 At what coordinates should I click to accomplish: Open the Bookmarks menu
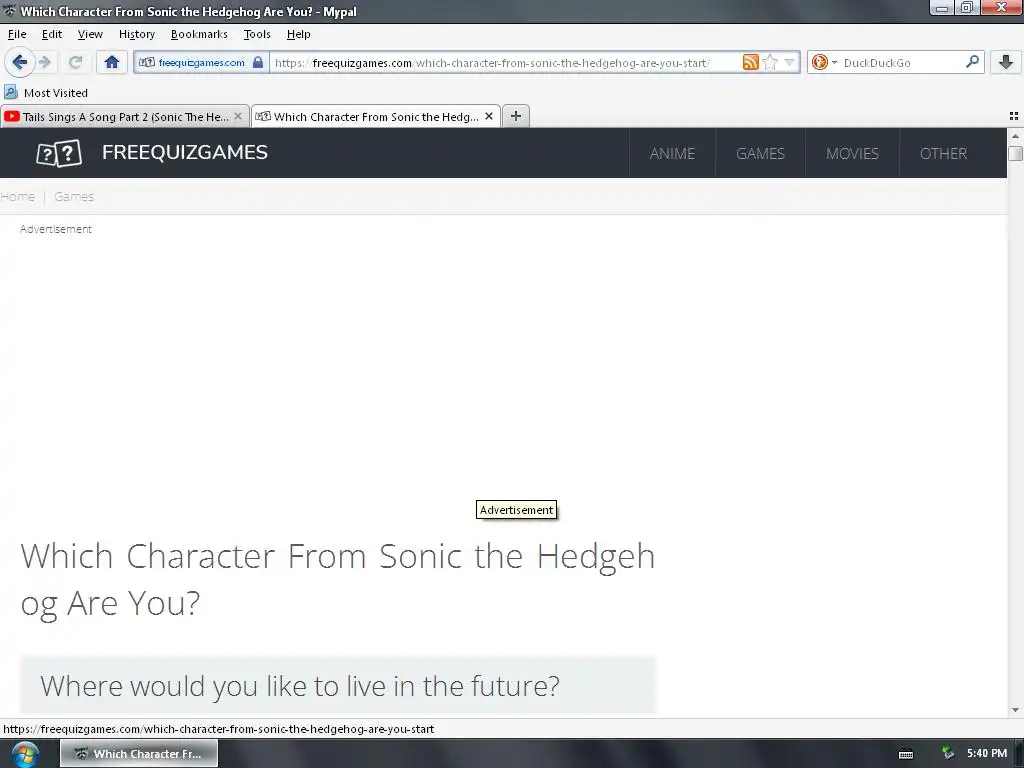[199, 34]
